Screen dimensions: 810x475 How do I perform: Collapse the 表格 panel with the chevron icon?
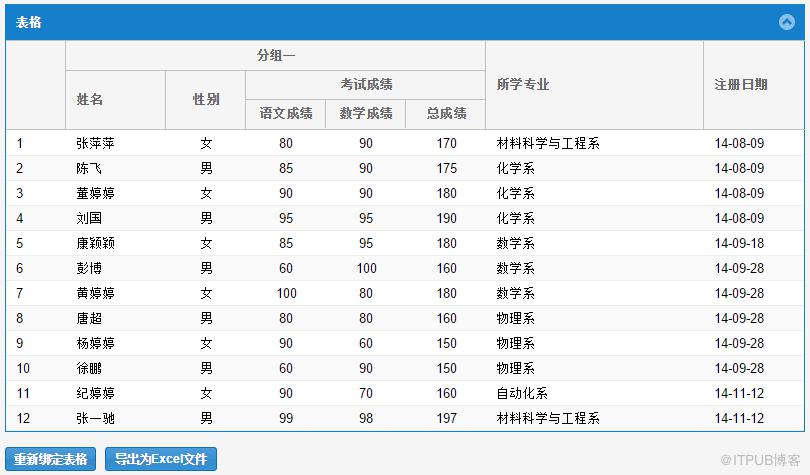[x=787, y=22]
